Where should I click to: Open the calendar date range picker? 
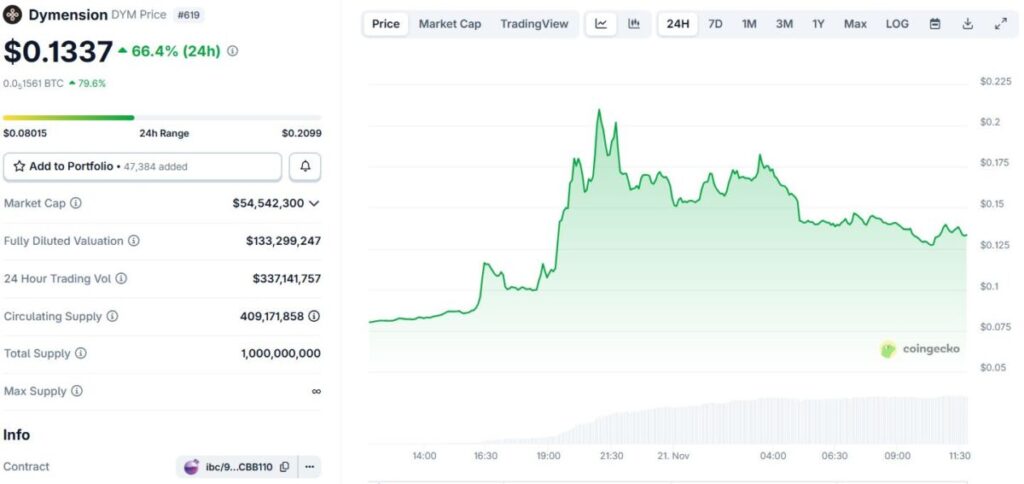(935, 24)
